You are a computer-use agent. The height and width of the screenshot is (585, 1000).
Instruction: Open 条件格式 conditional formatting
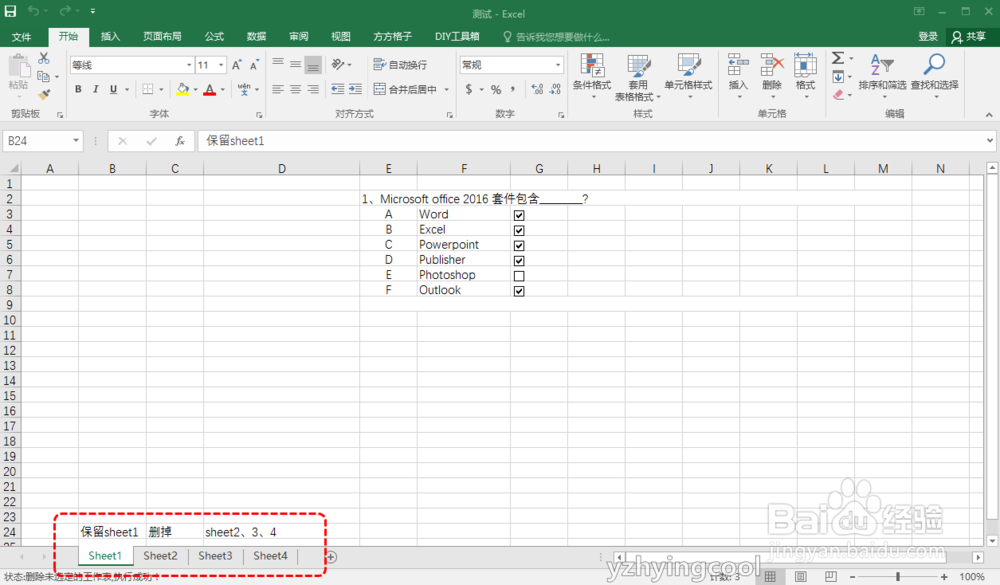click(592, 76)
